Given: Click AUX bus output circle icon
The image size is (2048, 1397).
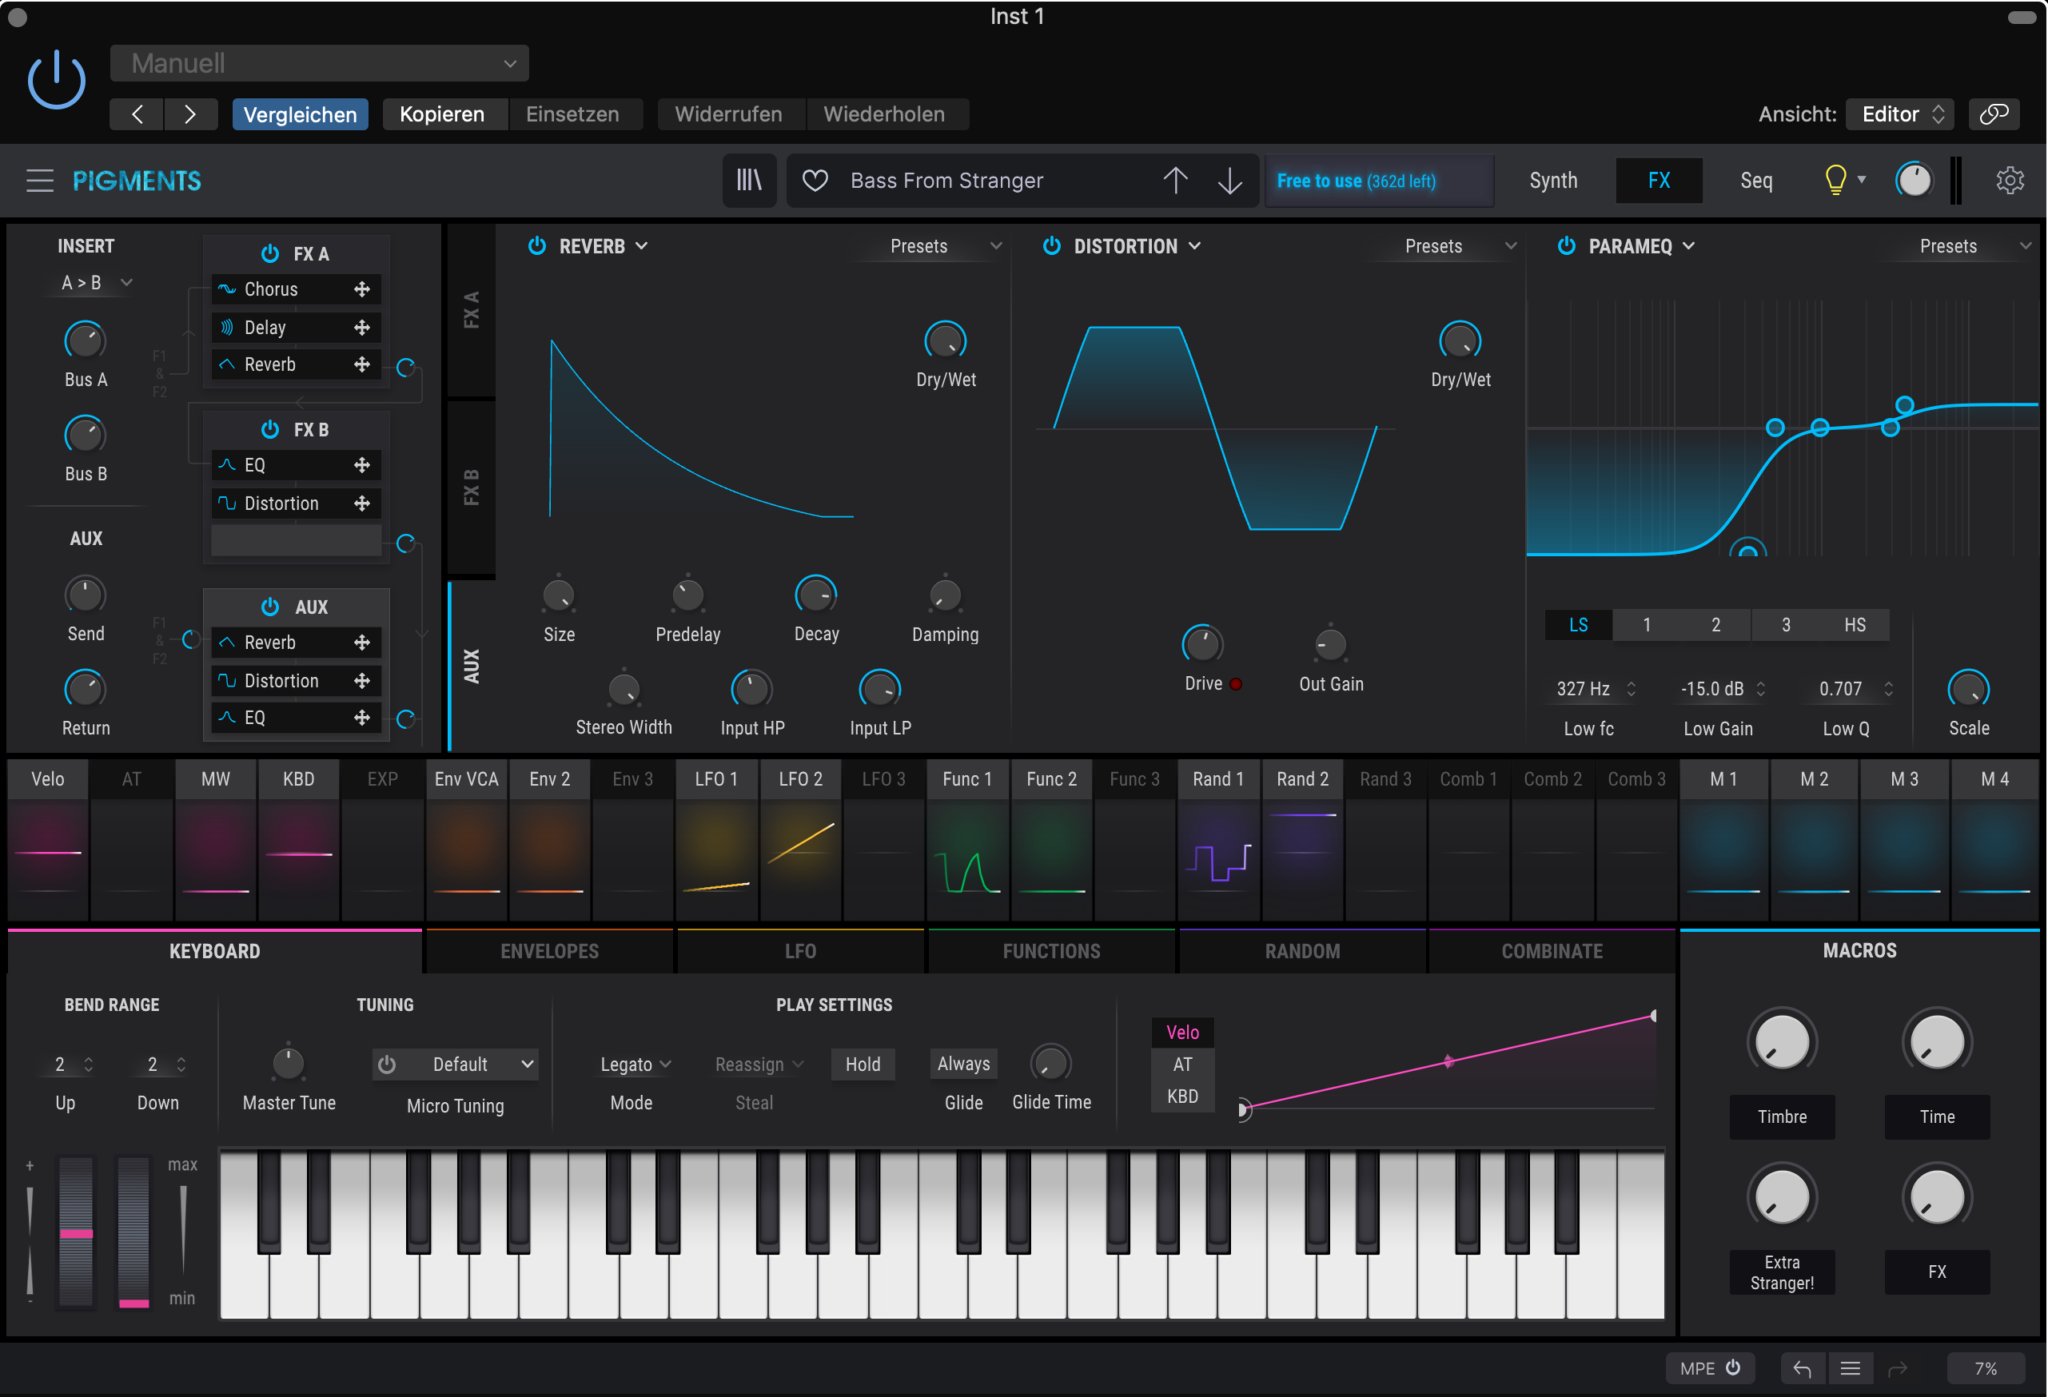Looking at the screenshot, I should (405, 718).
